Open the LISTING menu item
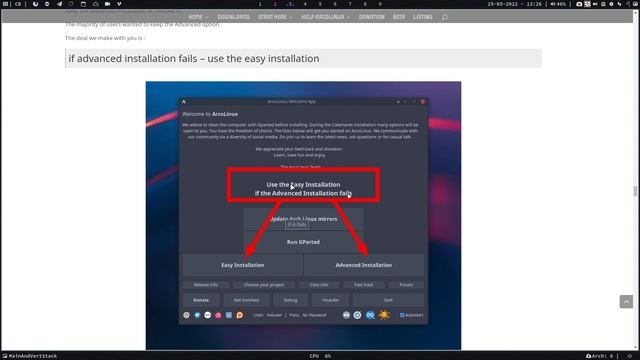This screenshot has width=640, height=360. (x=422, y=17)
